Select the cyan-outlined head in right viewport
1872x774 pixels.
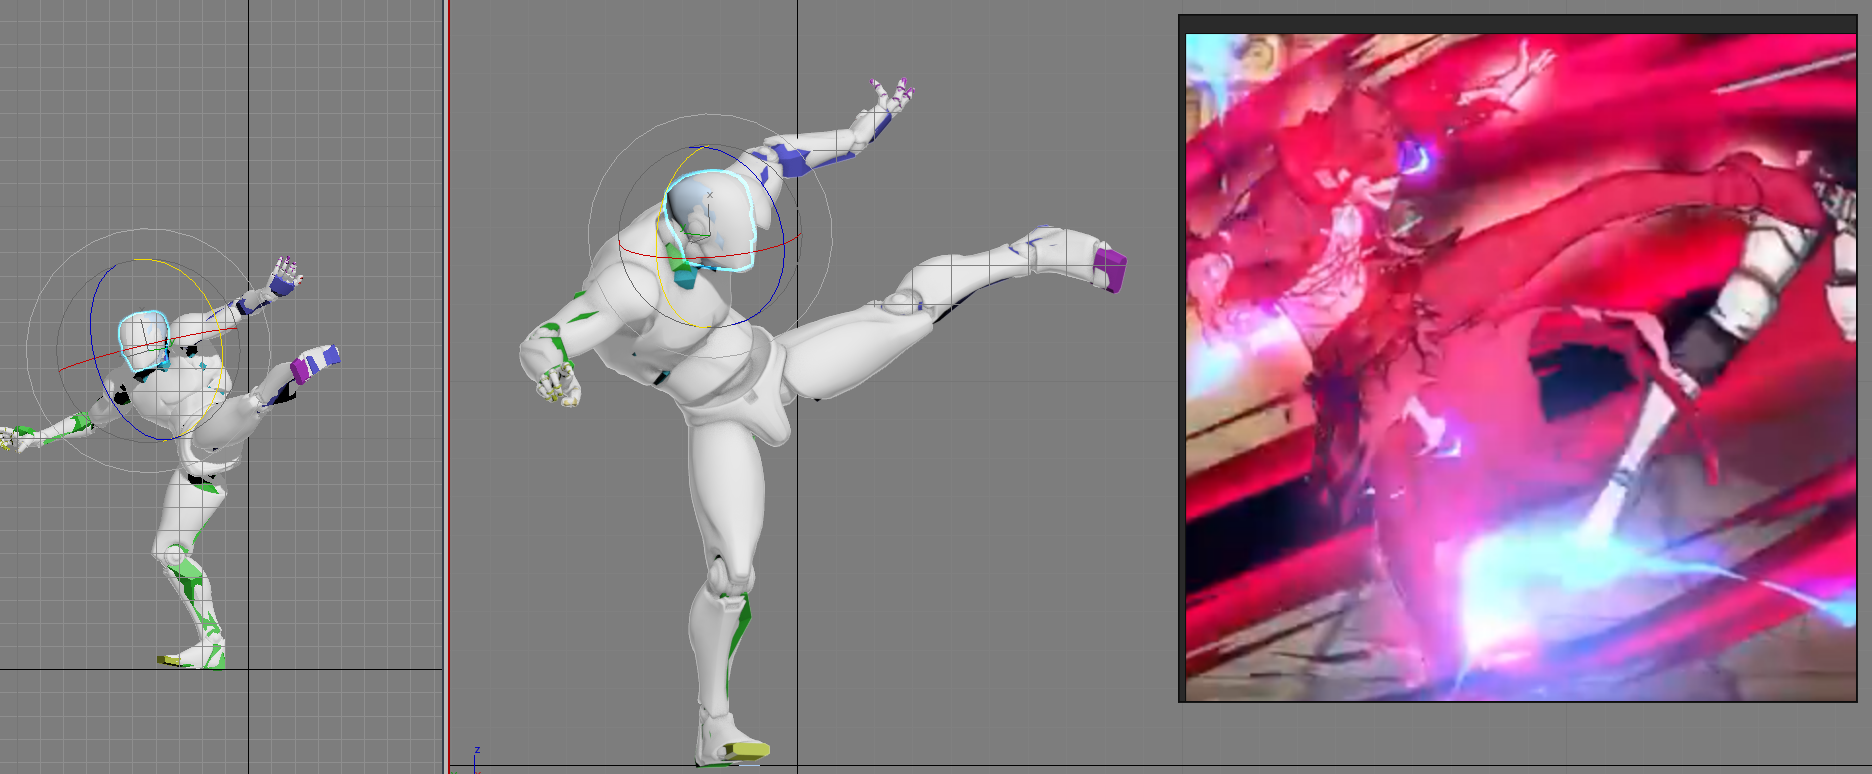(708, 221)
